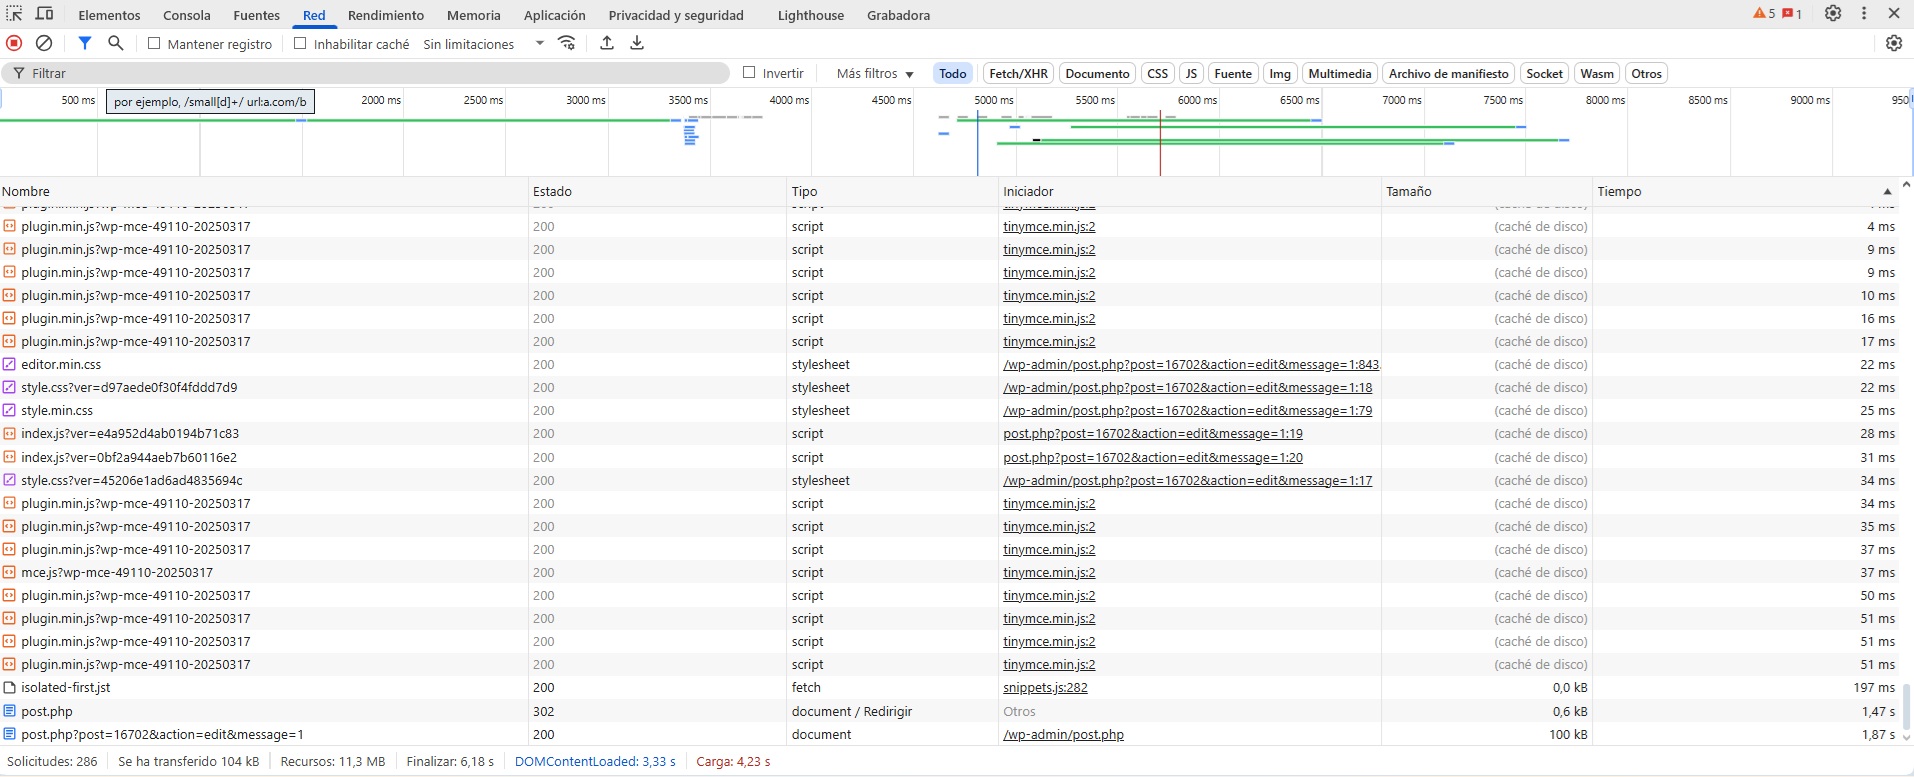Toggle device toolbar icon

pyautogui.click(x=45, y=14)
